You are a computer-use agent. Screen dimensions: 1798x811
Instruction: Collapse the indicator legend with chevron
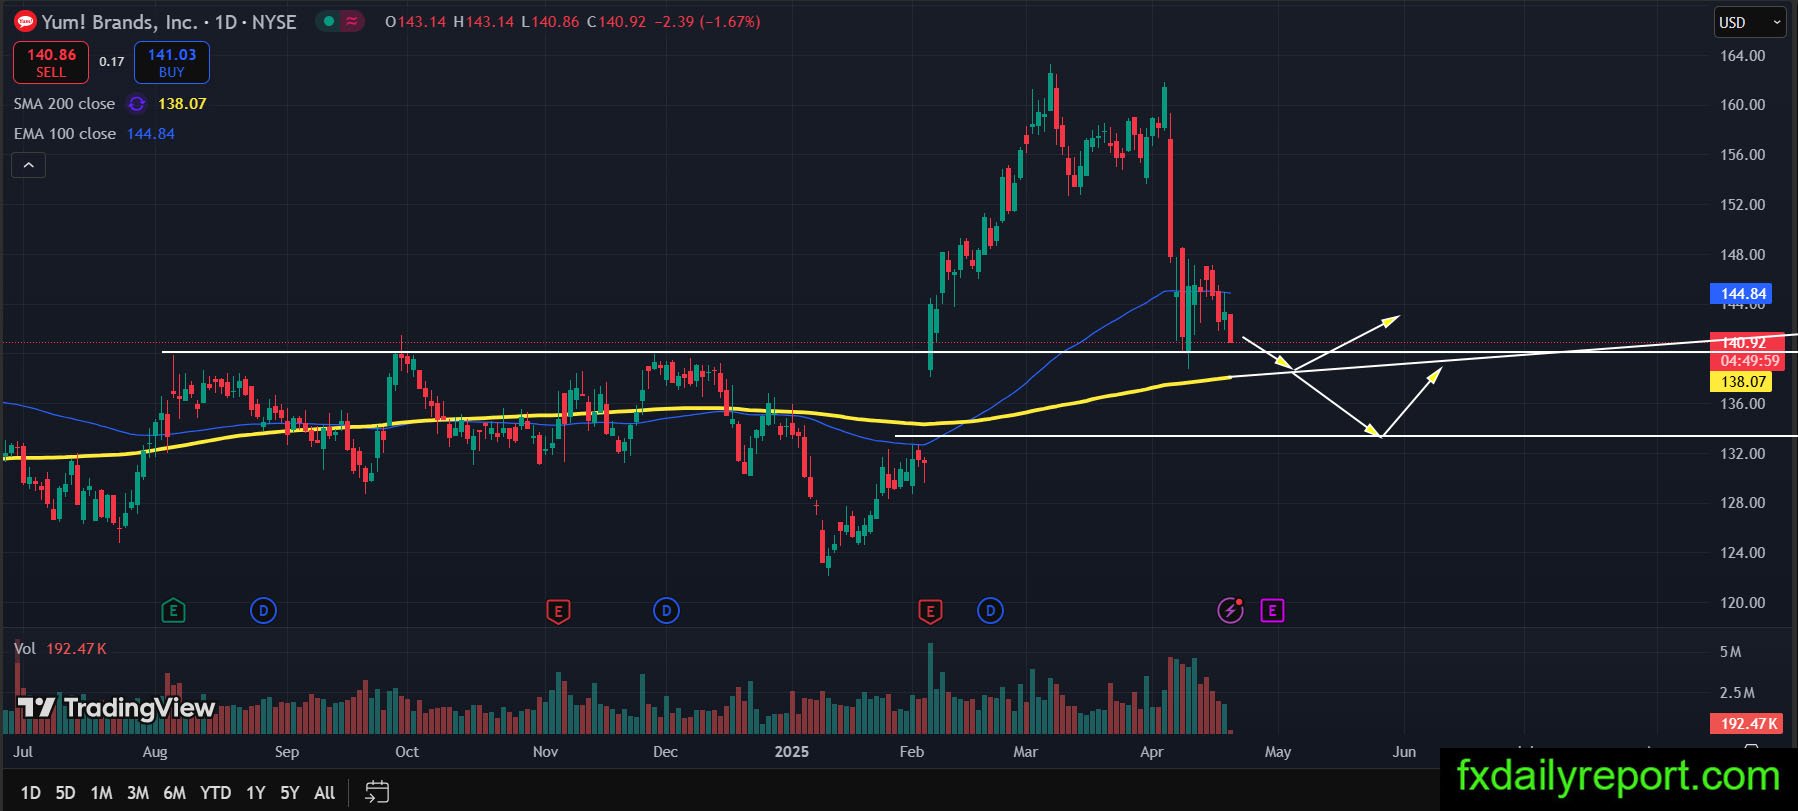click(28, 165)
